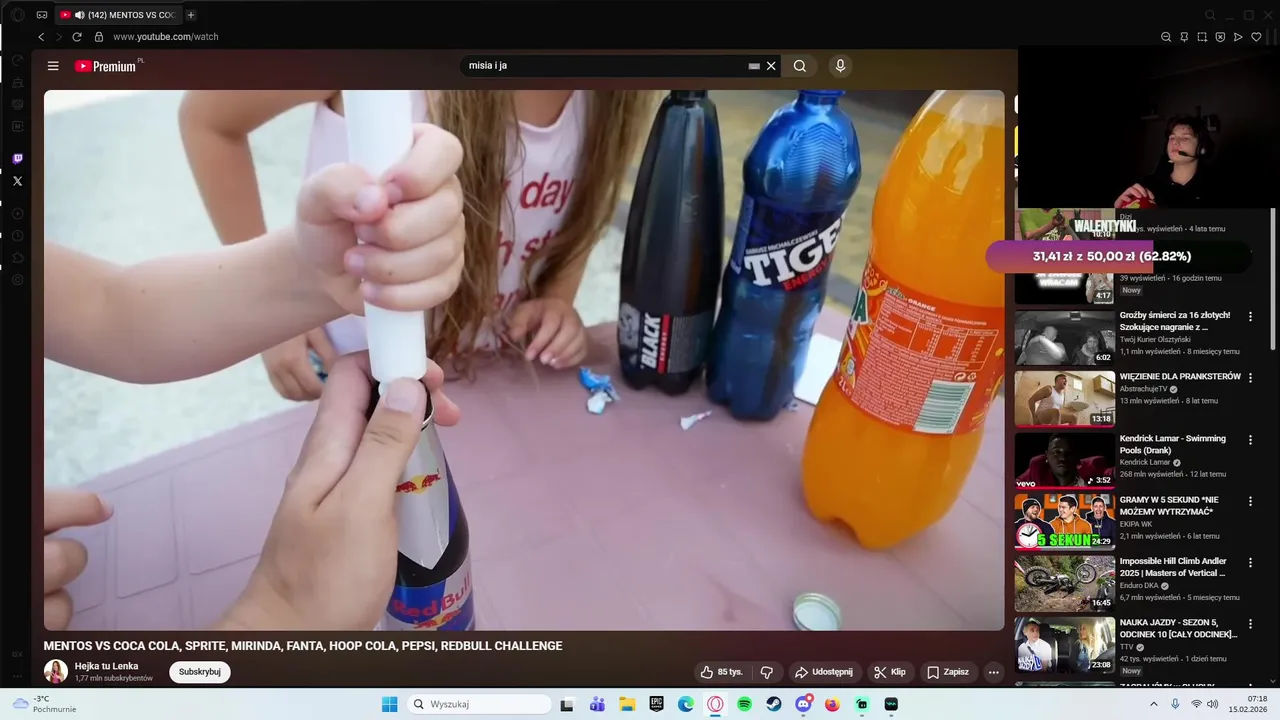The width and height of the screenshot is (1280, 720).
Task: Open Opera menu logo button
Action: pos(17,15)
